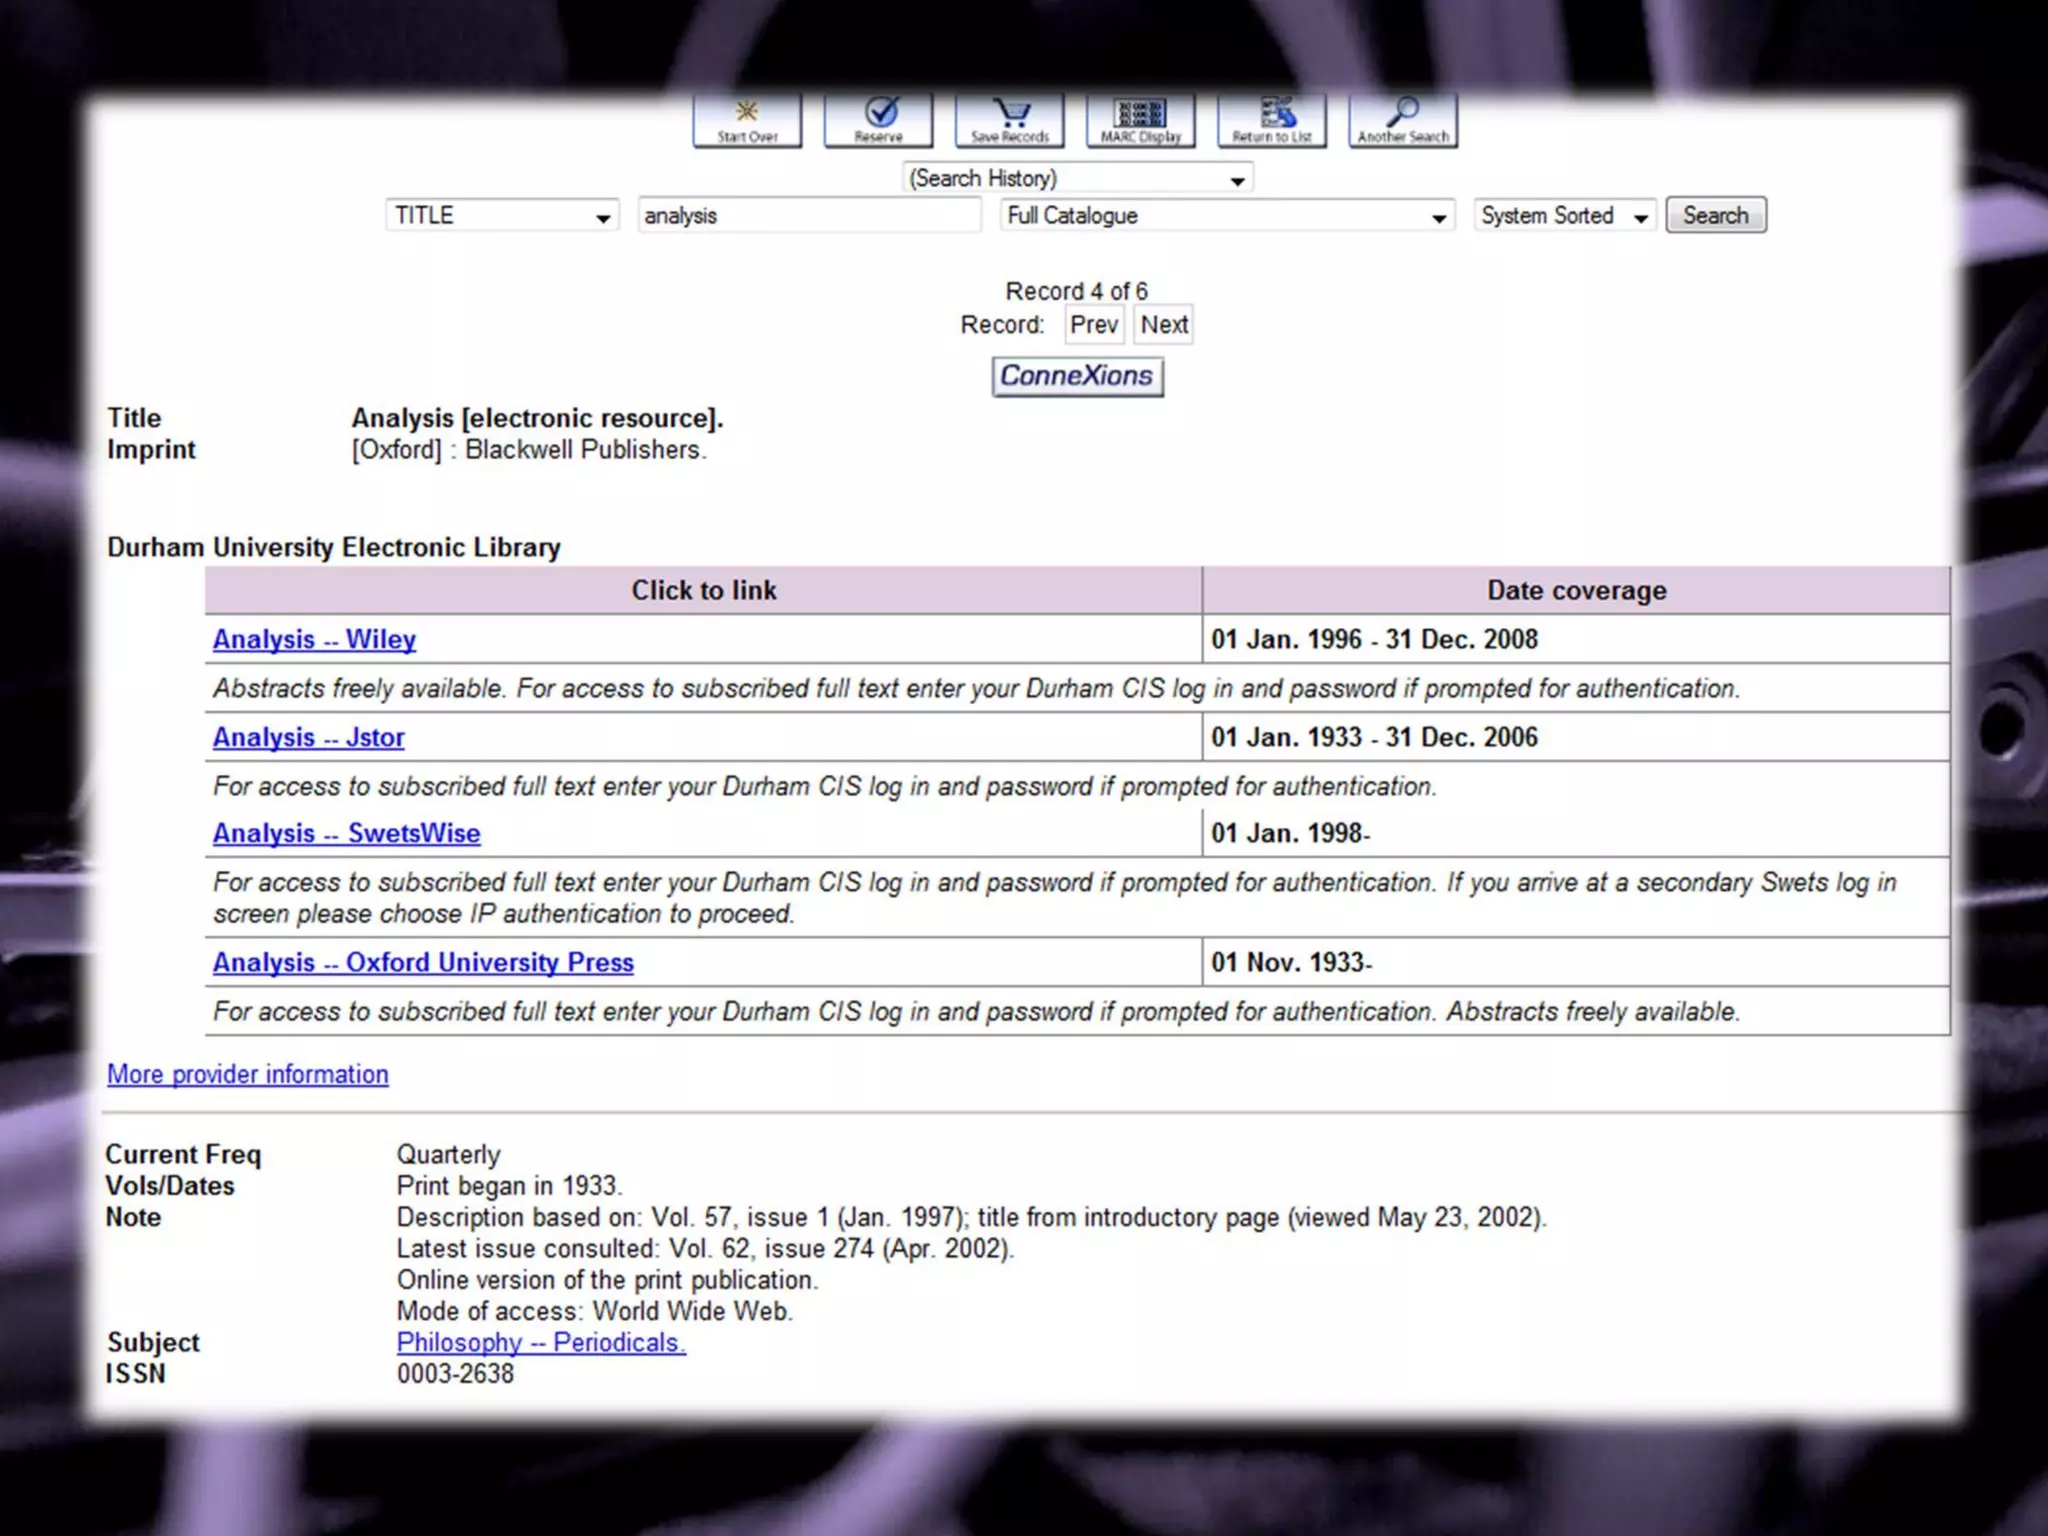Screen dimensions: 2048x1536
Task: Expand the System Sorted dropdown
Action: [1564, 216]
